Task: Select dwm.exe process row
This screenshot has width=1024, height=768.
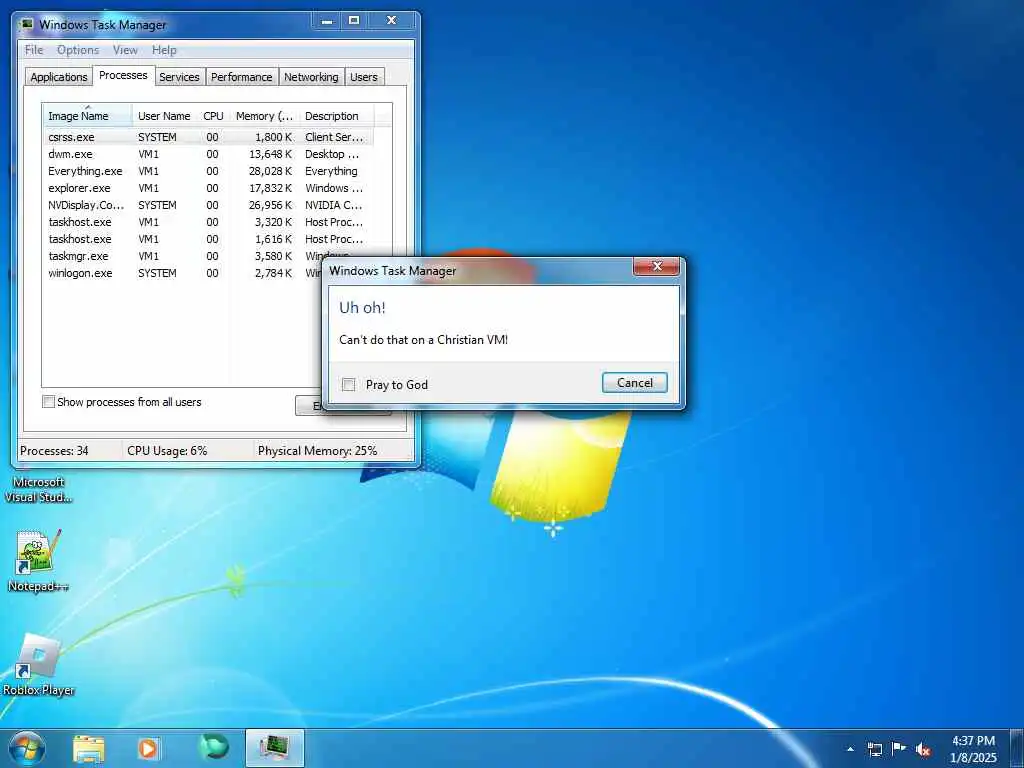Action: 208,154
